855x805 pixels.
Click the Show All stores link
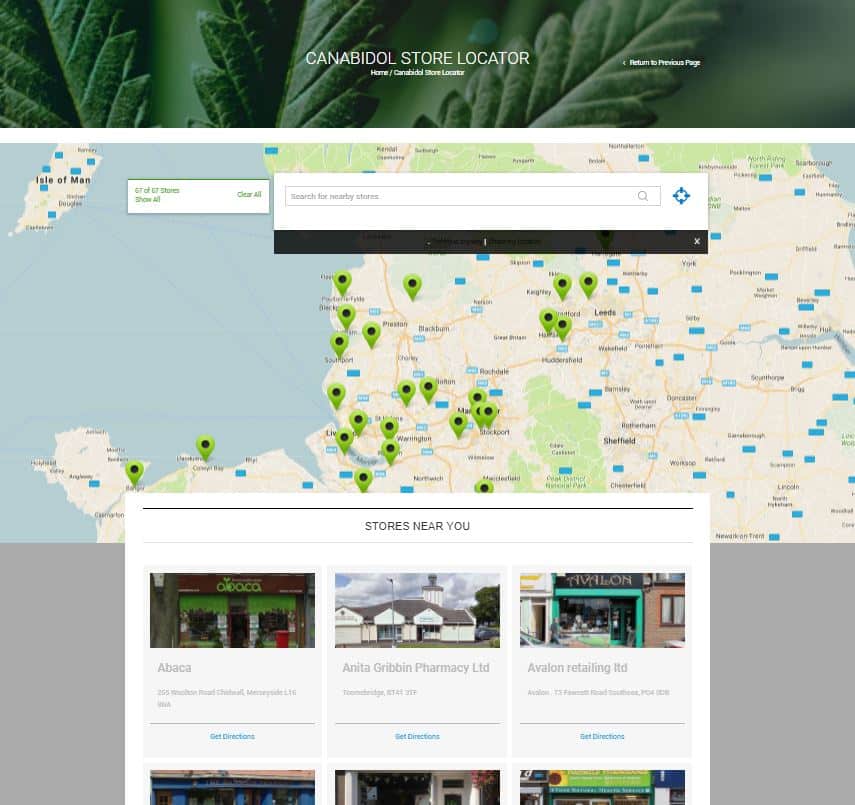point(148,200)
